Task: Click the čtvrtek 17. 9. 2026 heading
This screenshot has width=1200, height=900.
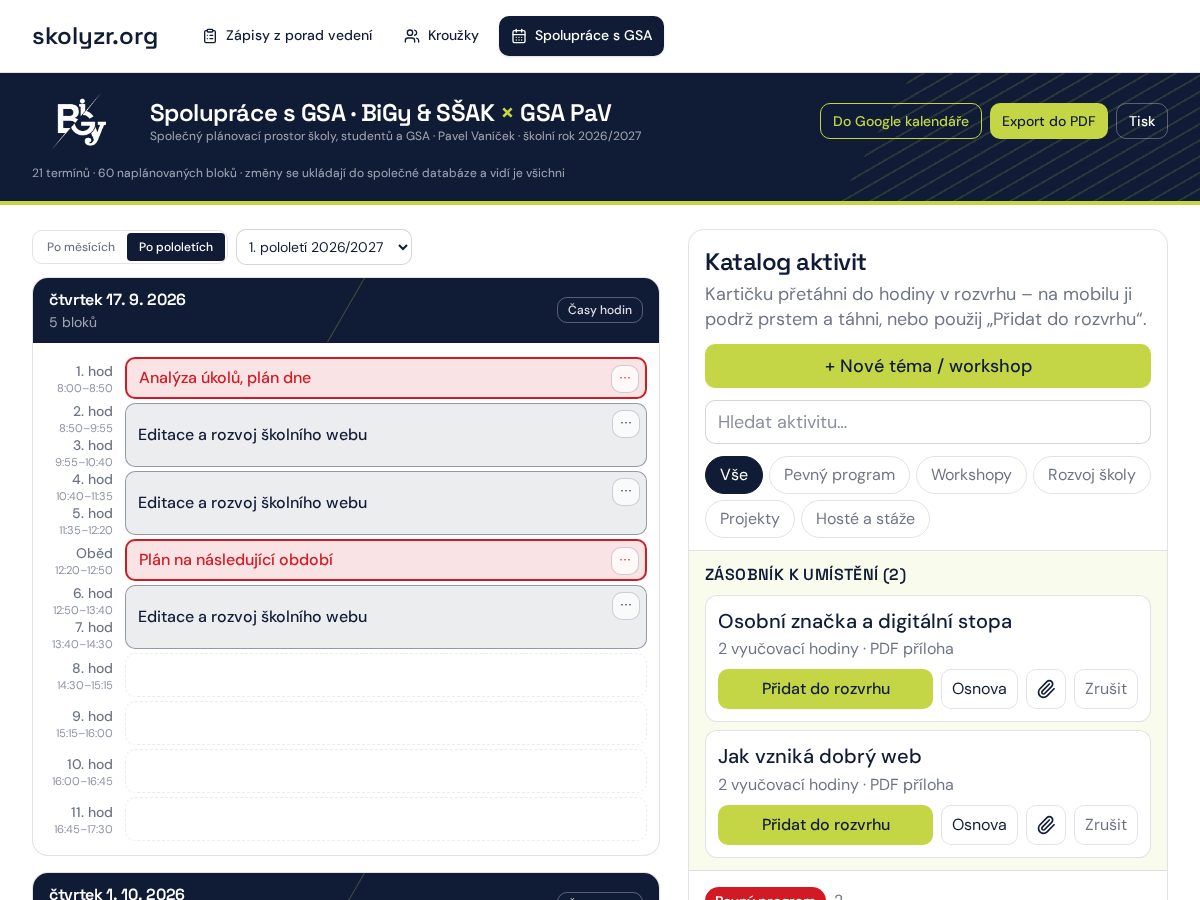Action: [x=117, y=300]
